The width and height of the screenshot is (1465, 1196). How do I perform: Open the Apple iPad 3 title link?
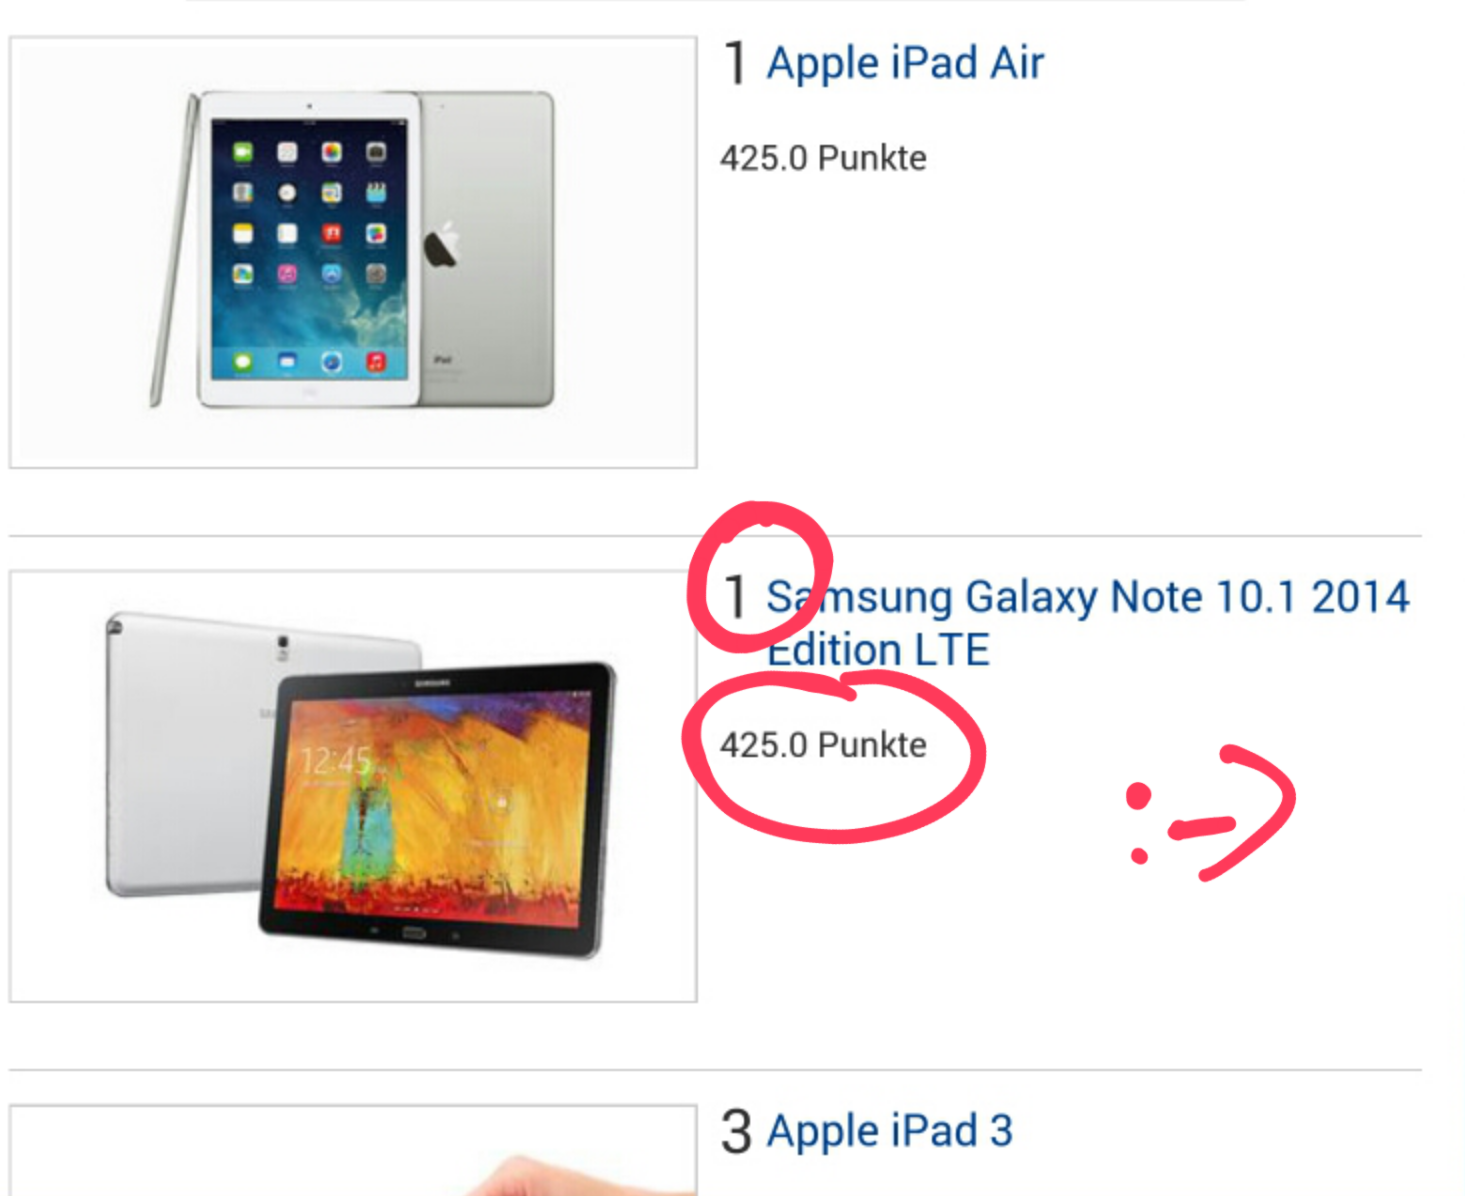tap(889, 1131)
